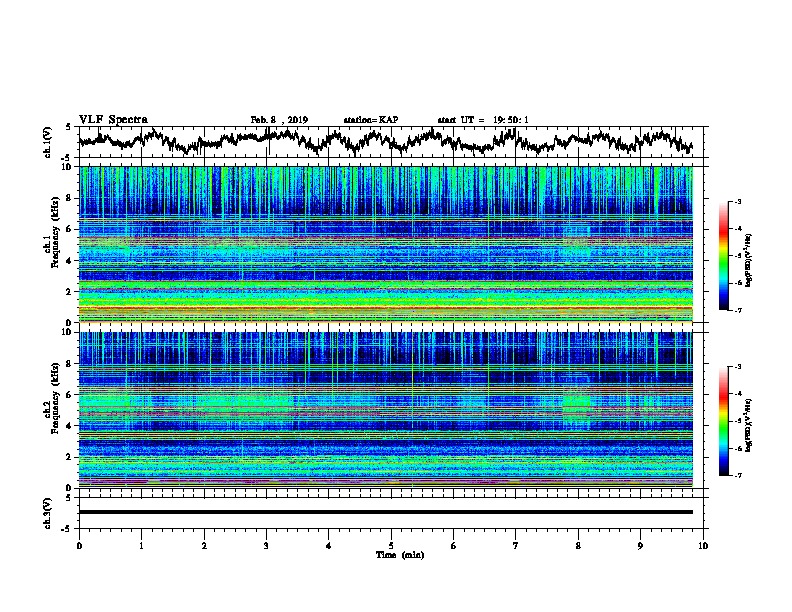Click the ch.1 color scale "log(PSD)" label
Viewport: 792px width, 612px height.
[749, 261]
